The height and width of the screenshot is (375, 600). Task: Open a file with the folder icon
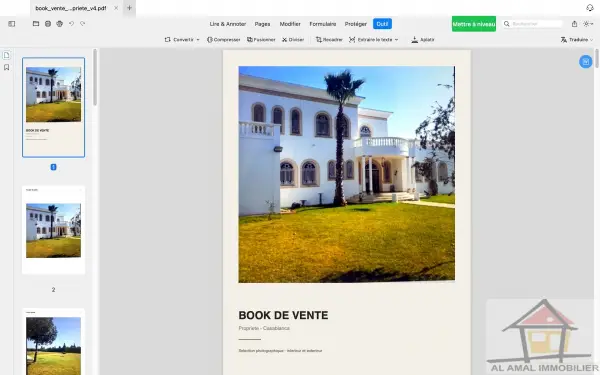pyautogui.click(x=36, y=24)
